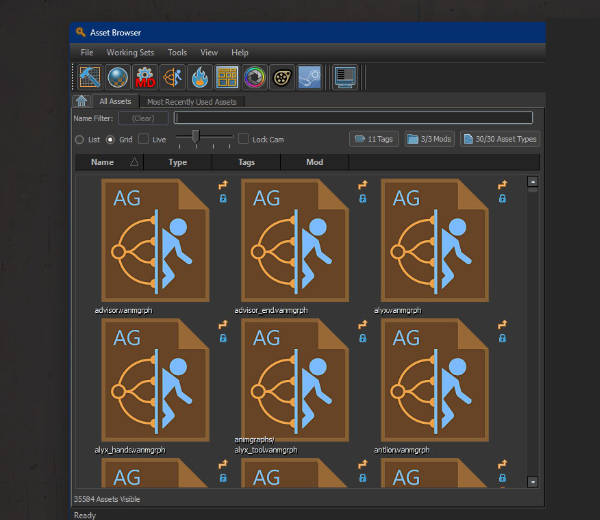Screen dimensions: 600x520
Task: Select the antlion.vanmgrph asset thumbnail
Action: click(x=435, y=380)
